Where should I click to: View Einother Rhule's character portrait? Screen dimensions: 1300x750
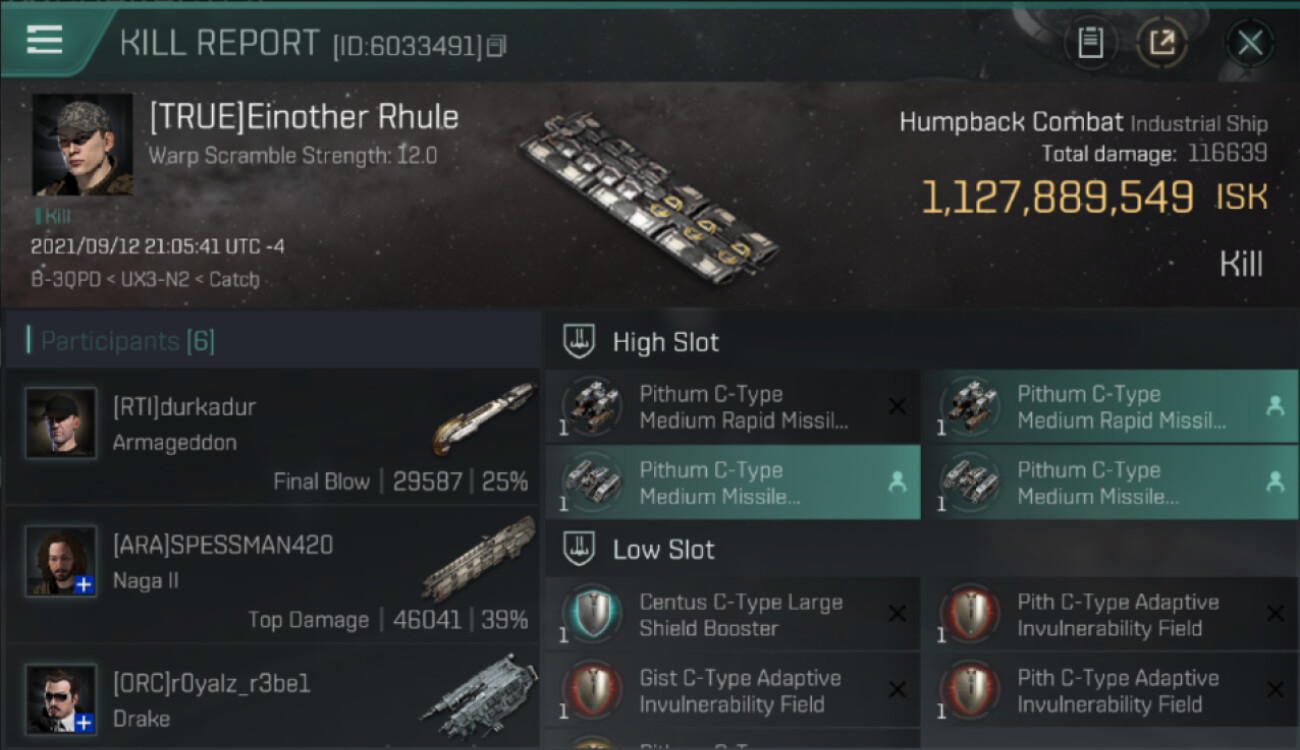(x=82, y=145)
